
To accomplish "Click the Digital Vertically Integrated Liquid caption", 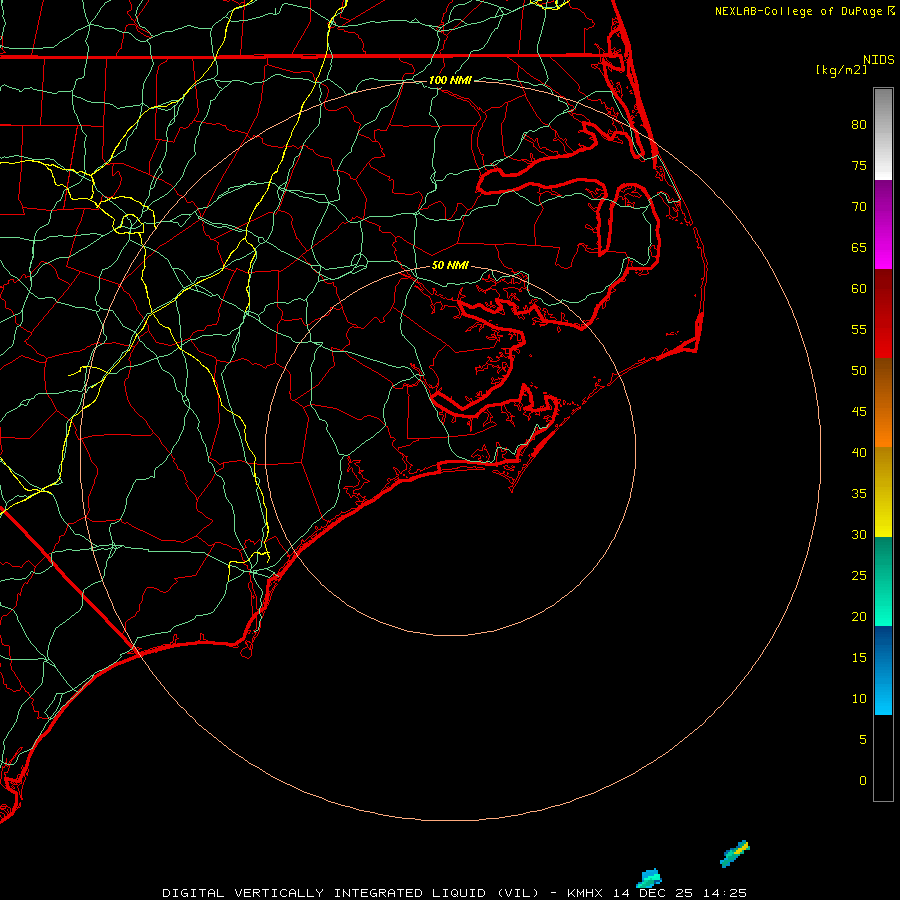I will [x=351, y=893].
